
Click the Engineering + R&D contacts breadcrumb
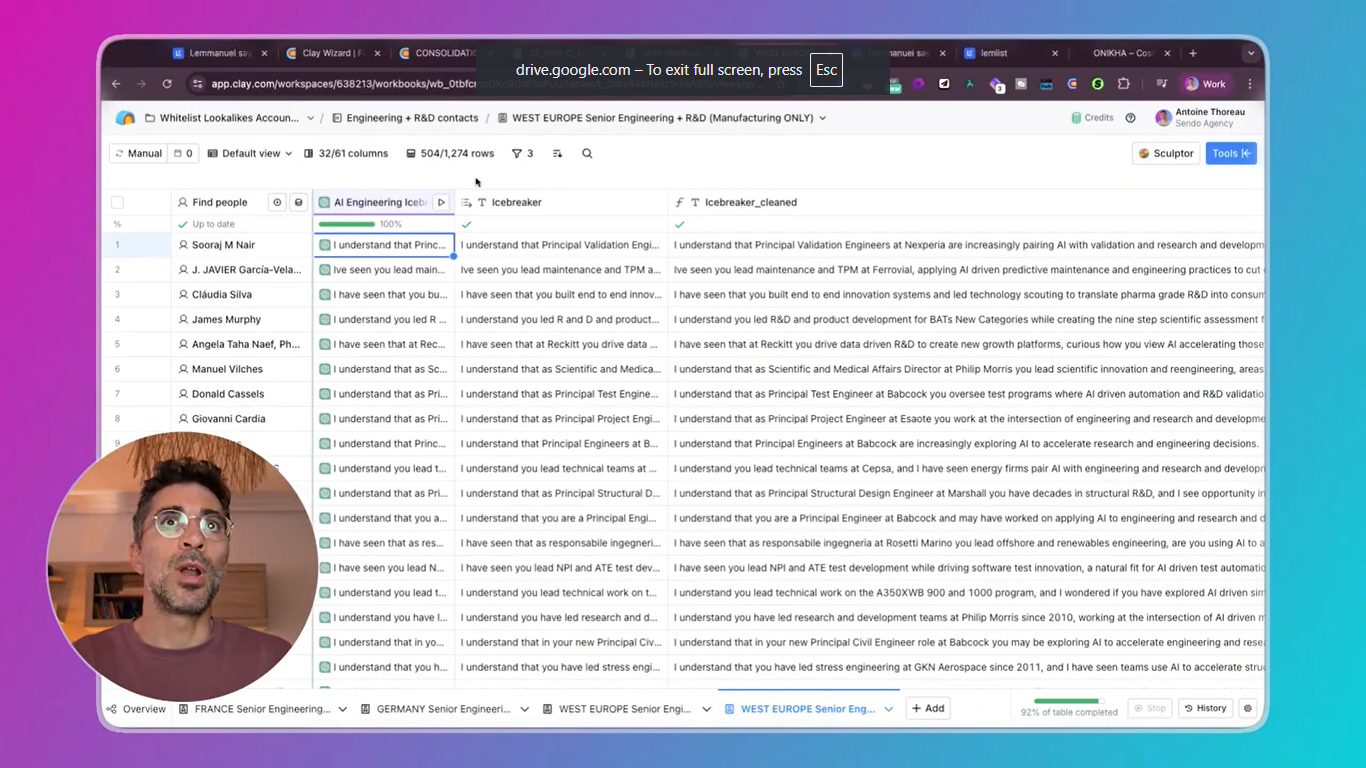[x=405, y=118]
